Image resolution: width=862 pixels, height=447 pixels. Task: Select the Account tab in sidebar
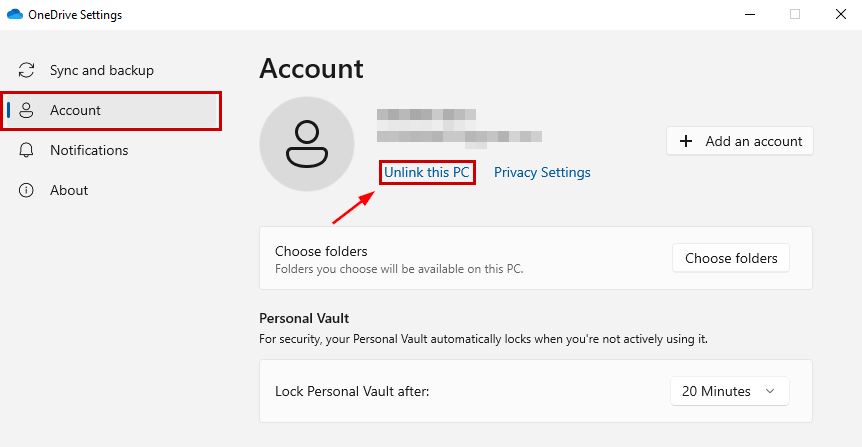click(76, 111)
